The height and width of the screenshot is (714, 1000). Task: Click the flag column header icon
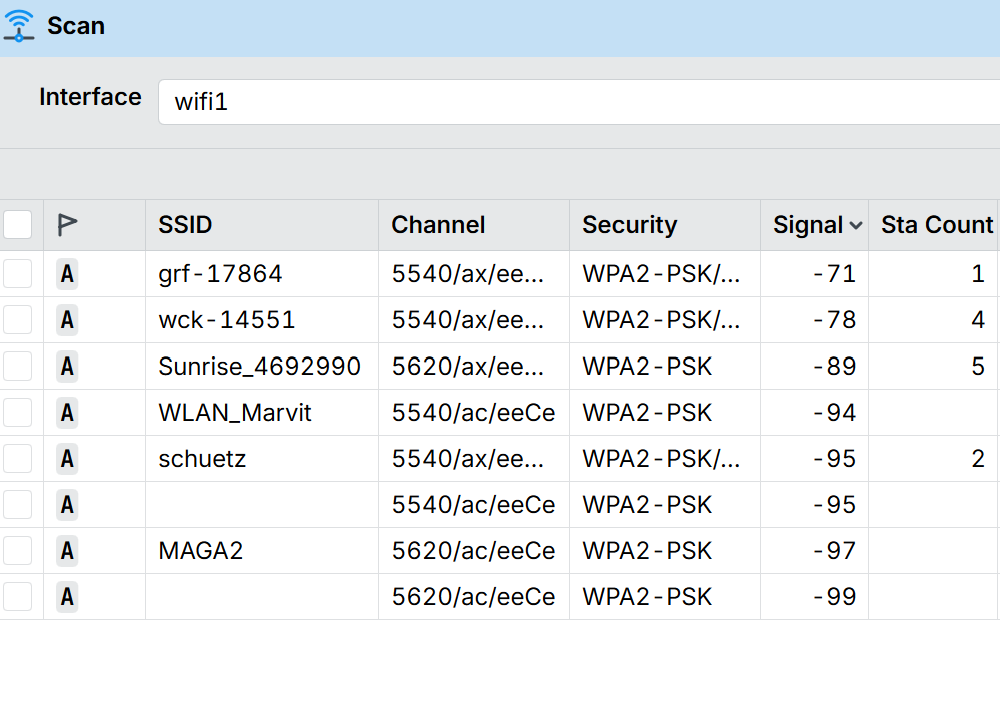point(67,225)
